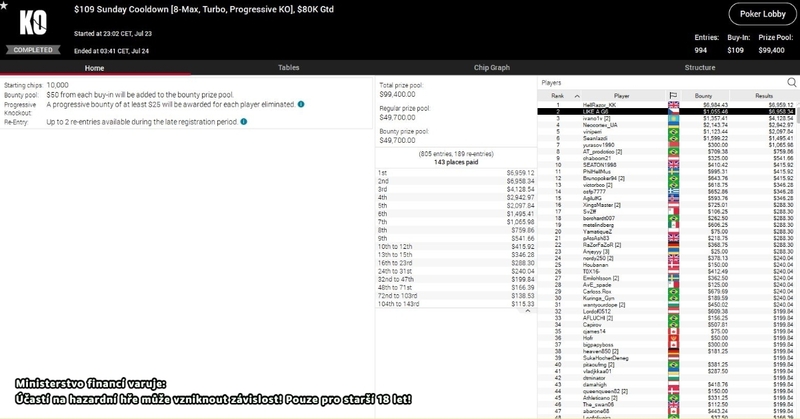Screen dimensions: 800x419
Task: Select player row HellRazor_KK
Action: coord(666,105)
